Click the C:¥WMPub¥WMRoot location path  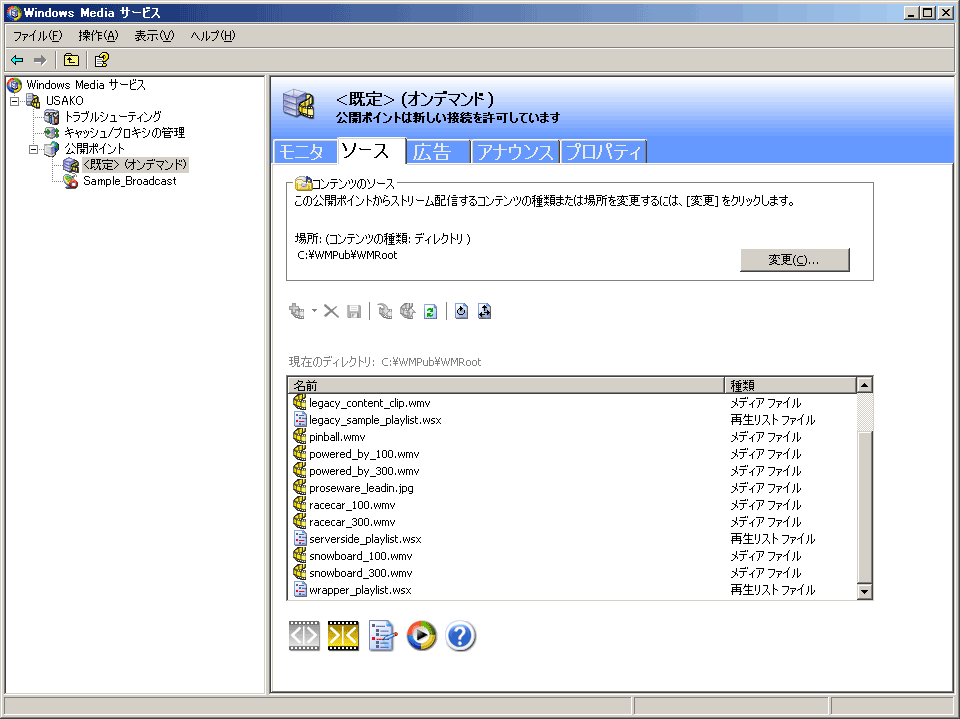(x=347, y=255)
